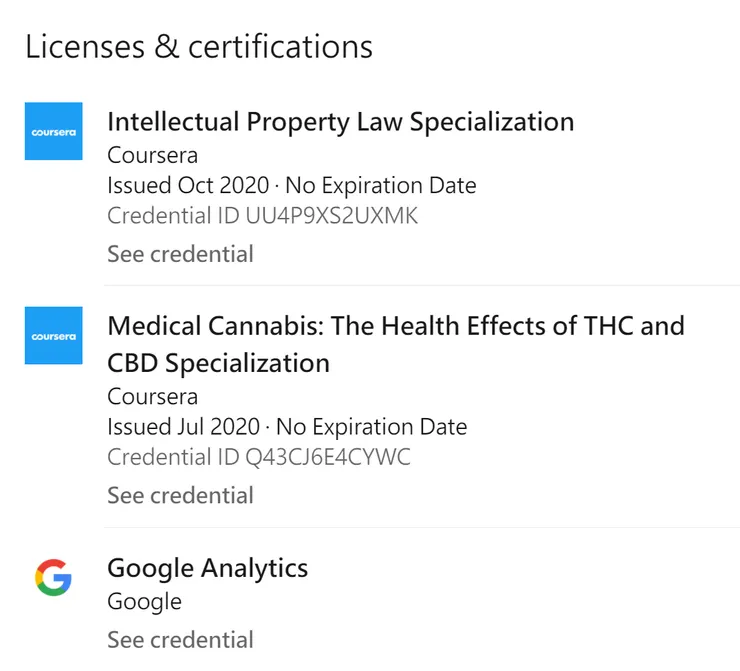Open See credential for Intellectual Property Law
This screenshot has height=671, width=740.
[x=180, y=254]
